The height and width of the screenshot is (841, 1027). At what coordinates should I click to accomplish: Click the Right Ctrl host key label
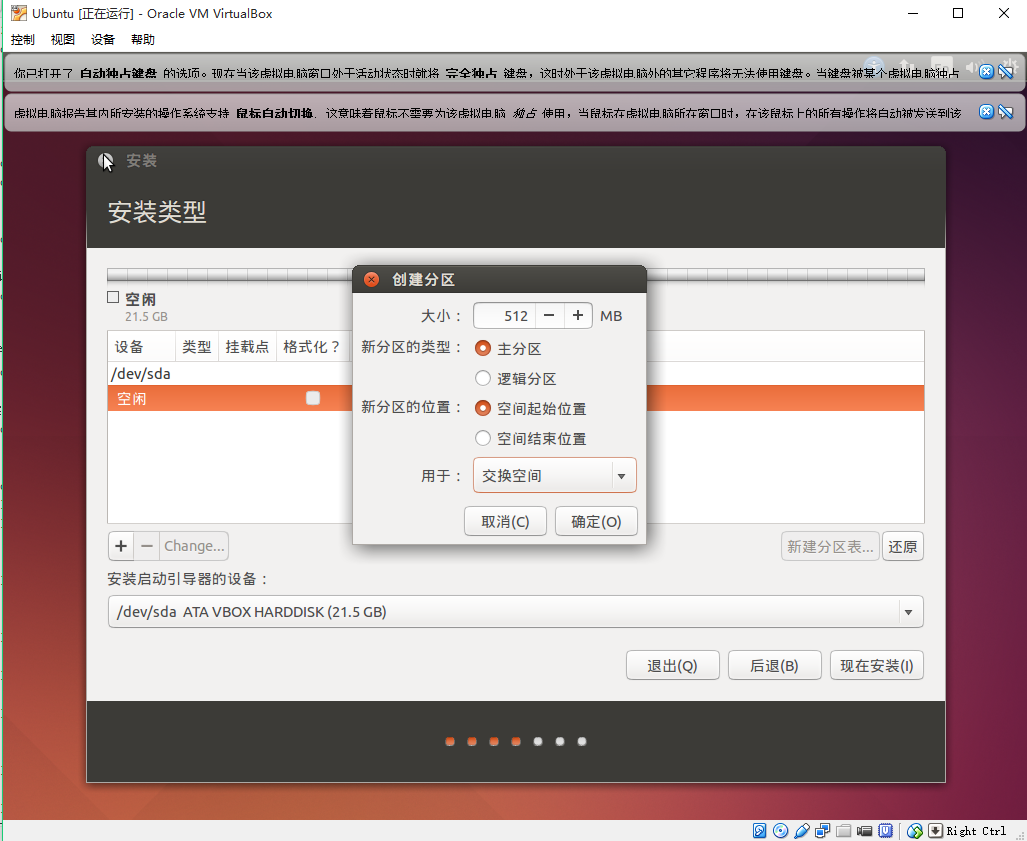976,831
